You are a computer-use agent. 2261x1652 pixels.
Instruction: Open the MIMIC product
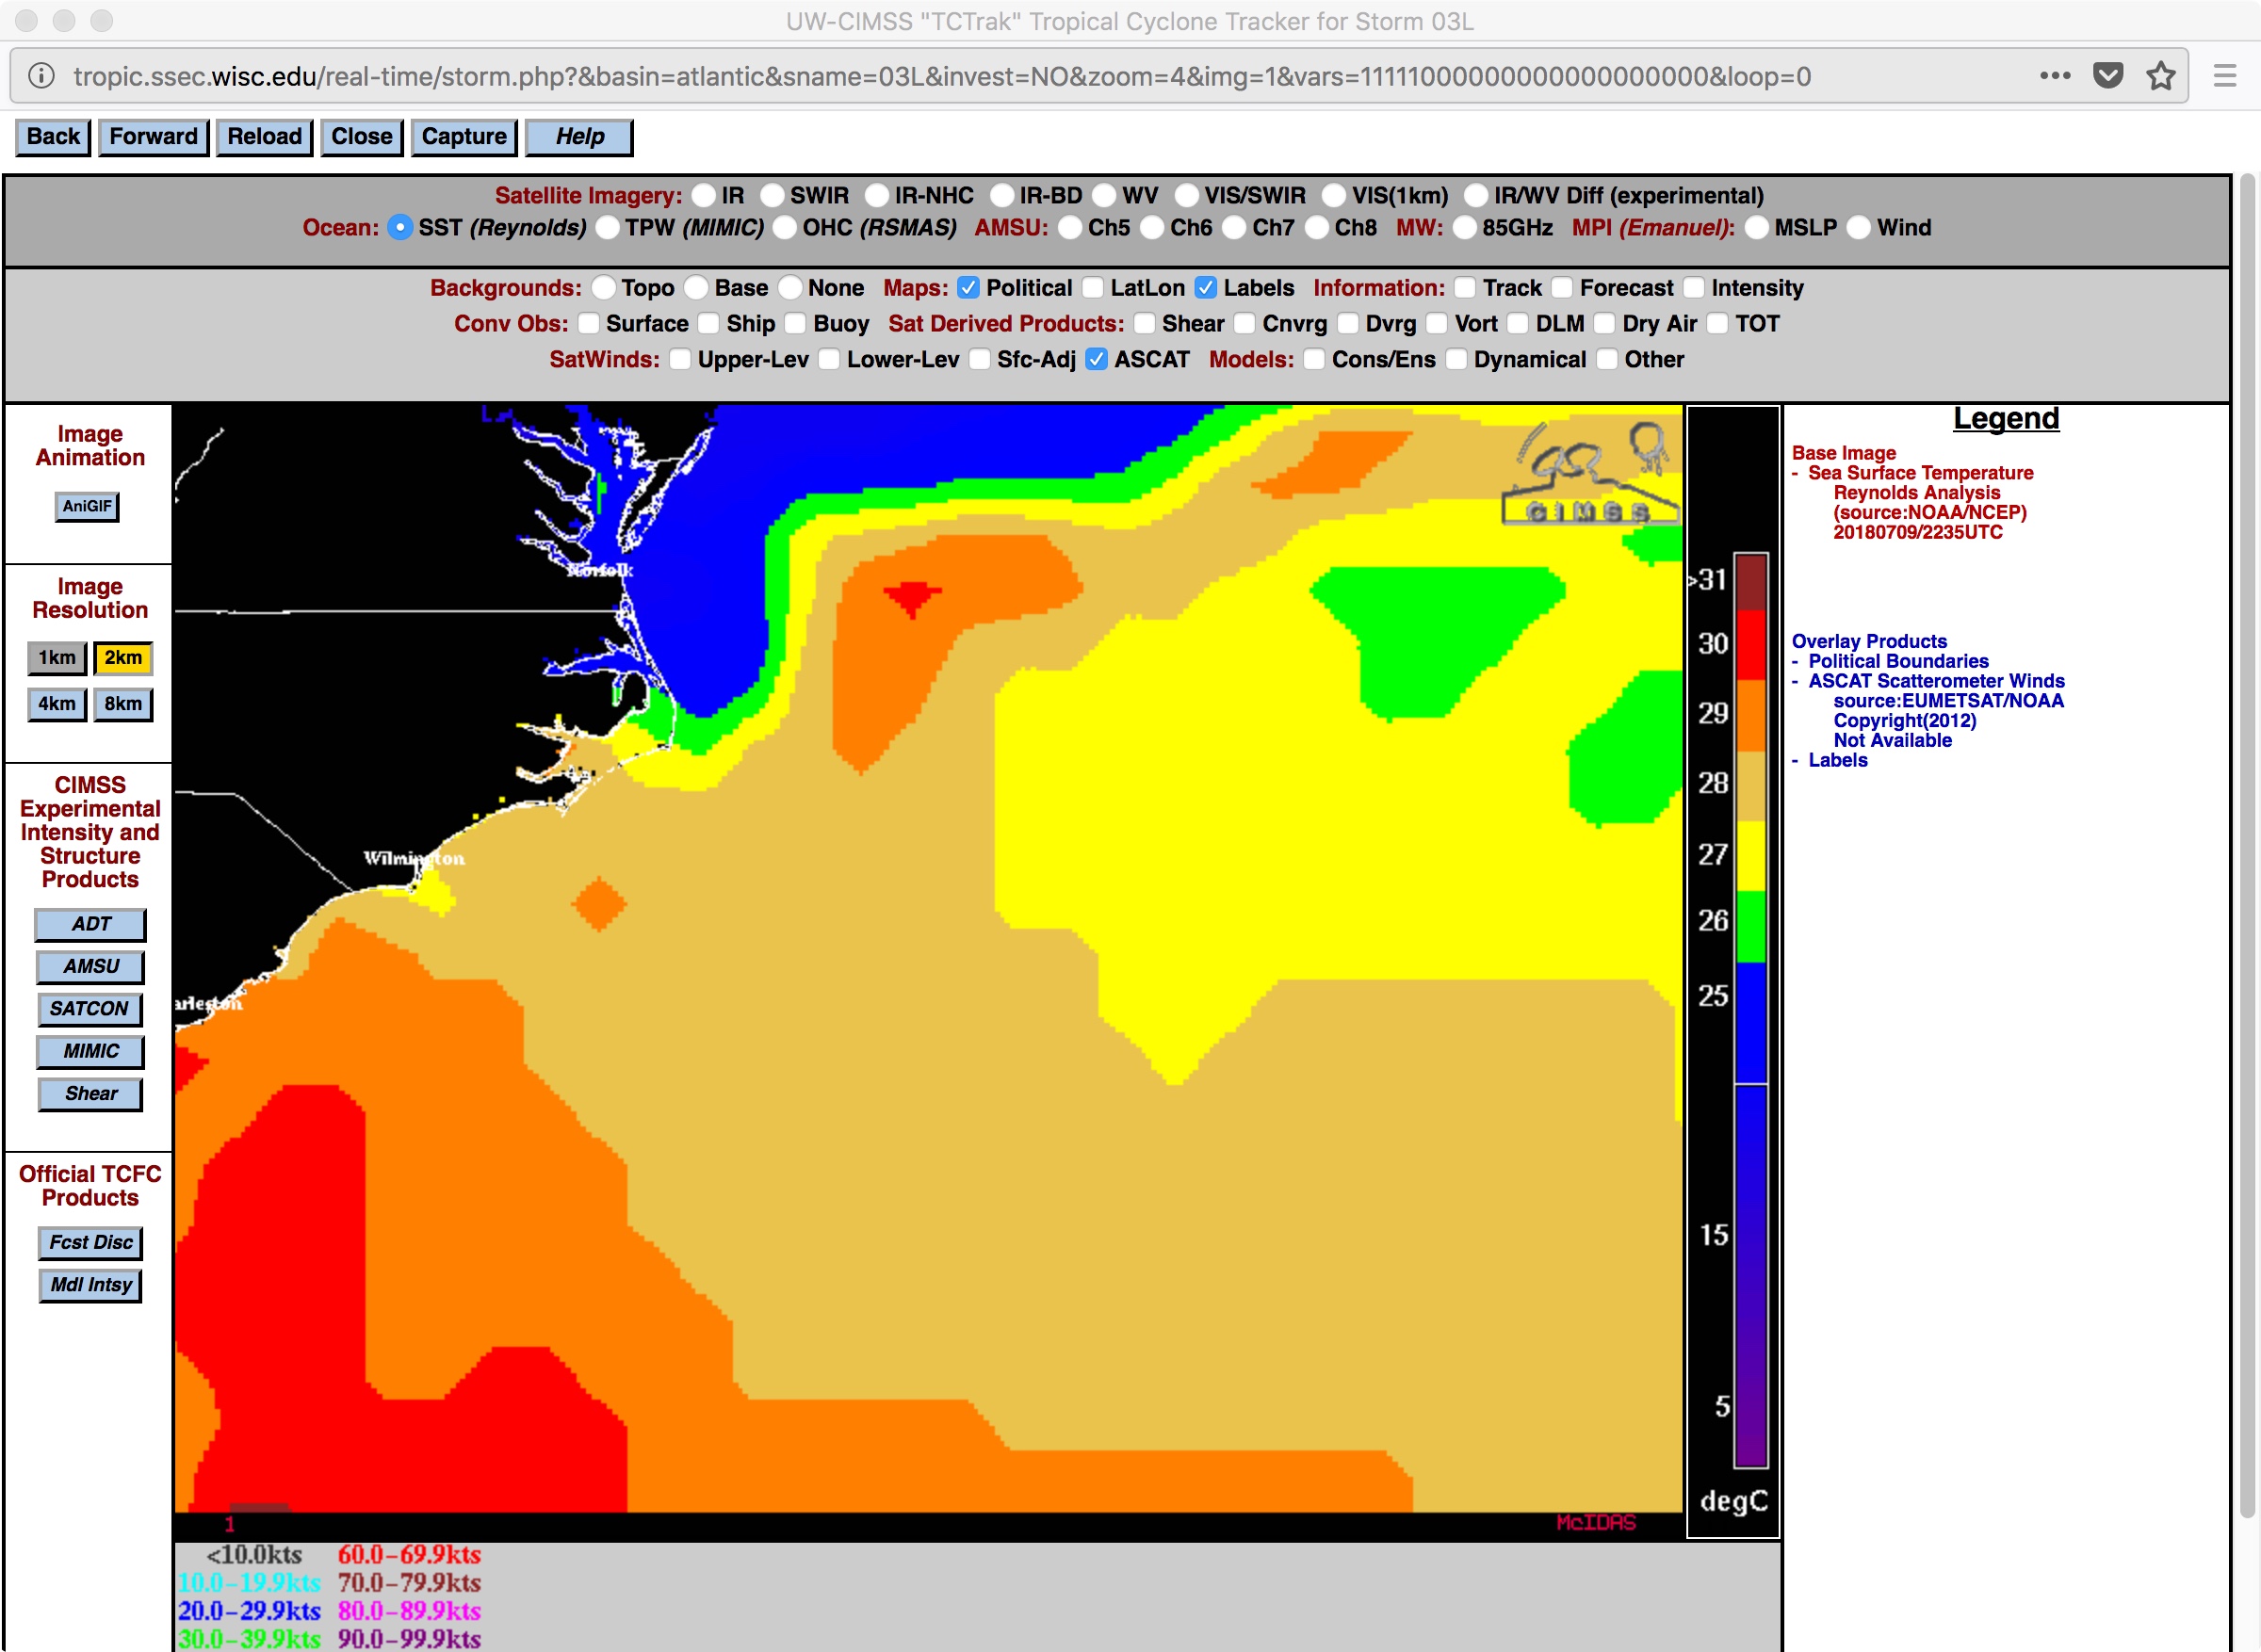tap(90, 1052)
